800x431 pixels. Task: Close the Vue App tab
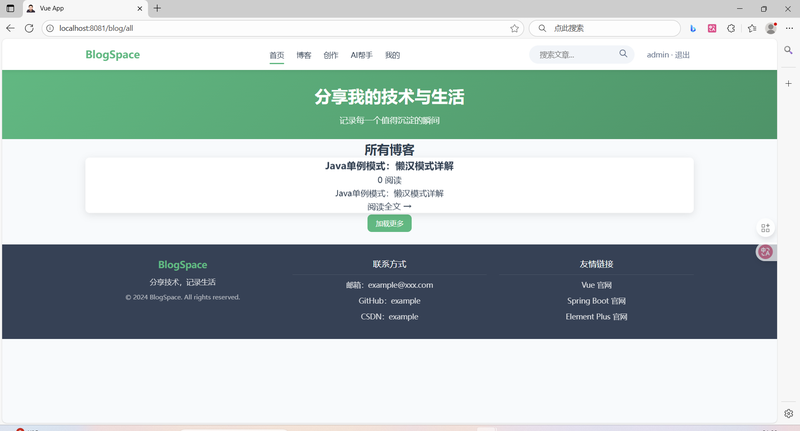pos(139,8)
